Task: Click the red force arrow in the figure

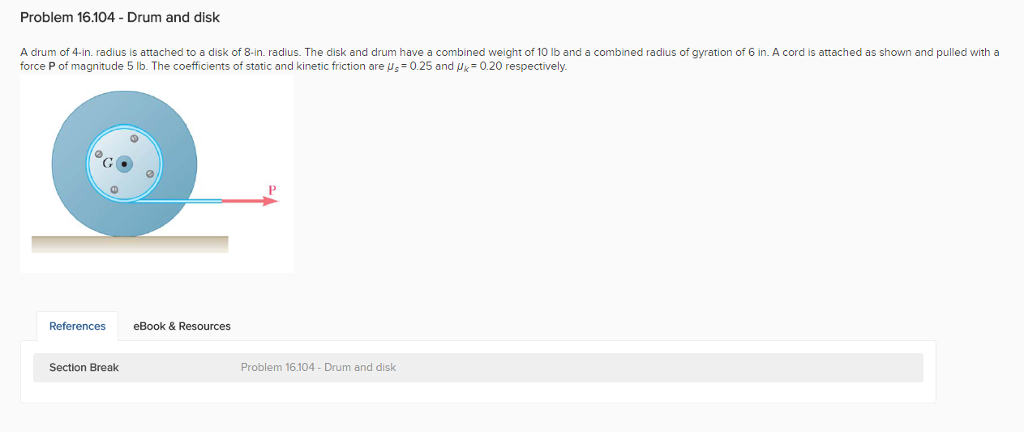Action: click(x=250, y=201)
